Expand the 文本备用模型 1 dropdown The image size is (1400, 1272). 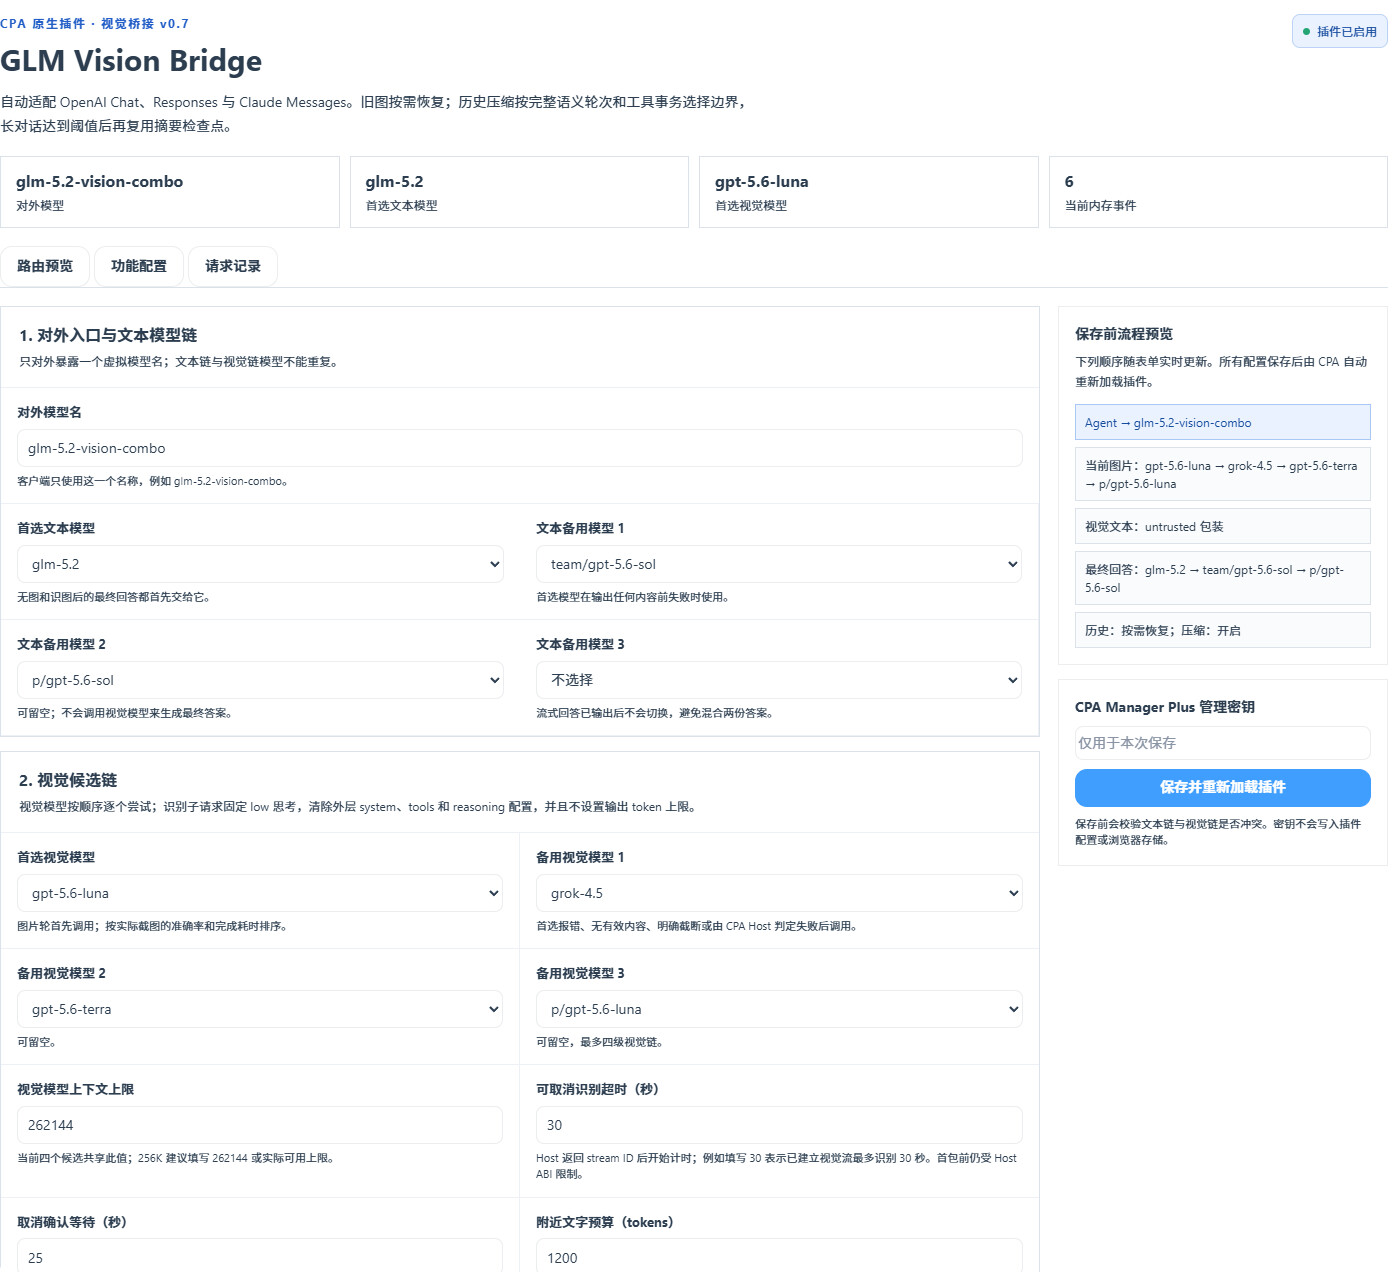tap(779, 564)
